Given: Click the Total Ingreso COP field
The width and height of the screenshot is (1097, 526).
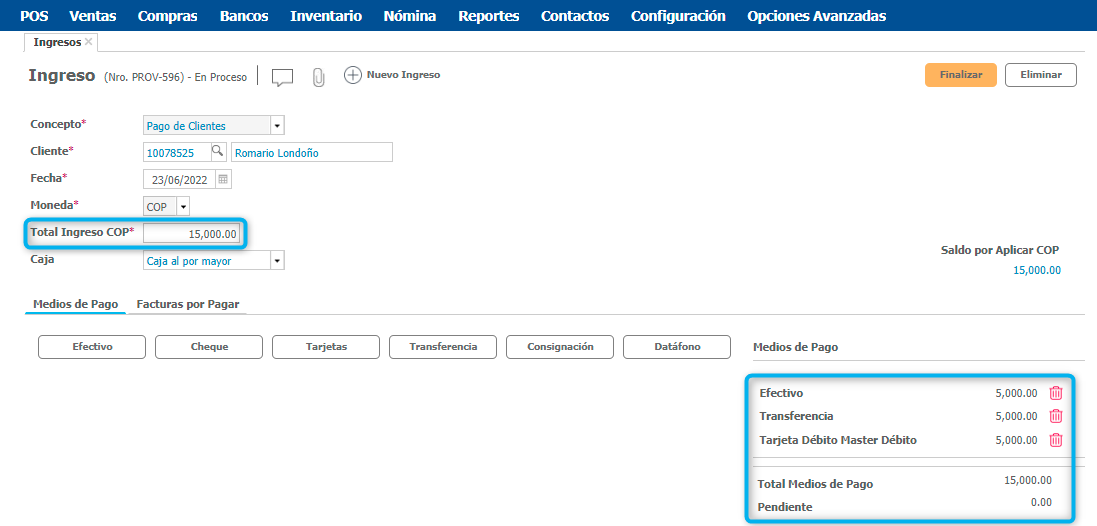Looking at the screenshot, I should [192, 234].
